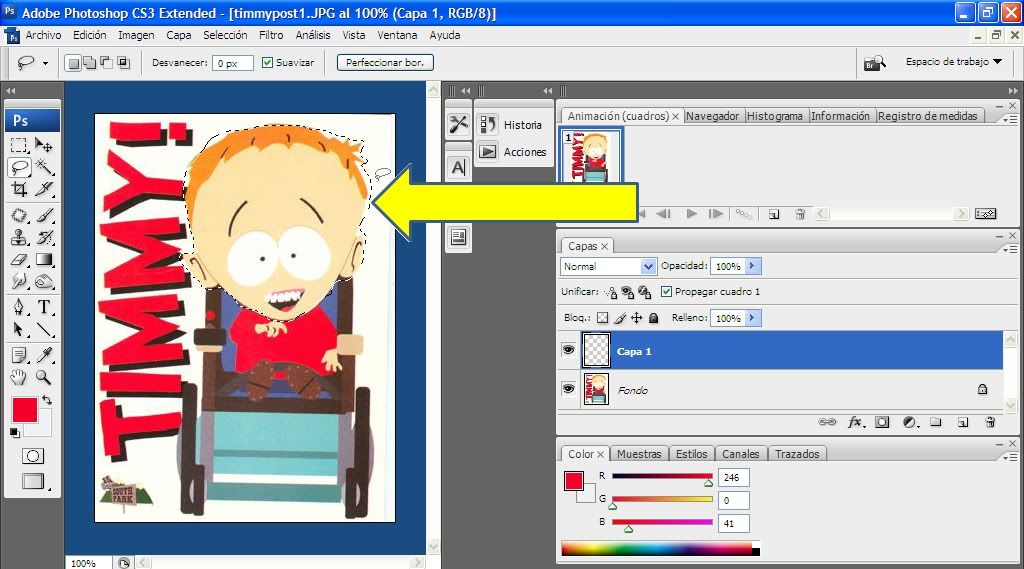Add layer style with fx icon
Viewport: 1024px width, 569px height.
856,422
